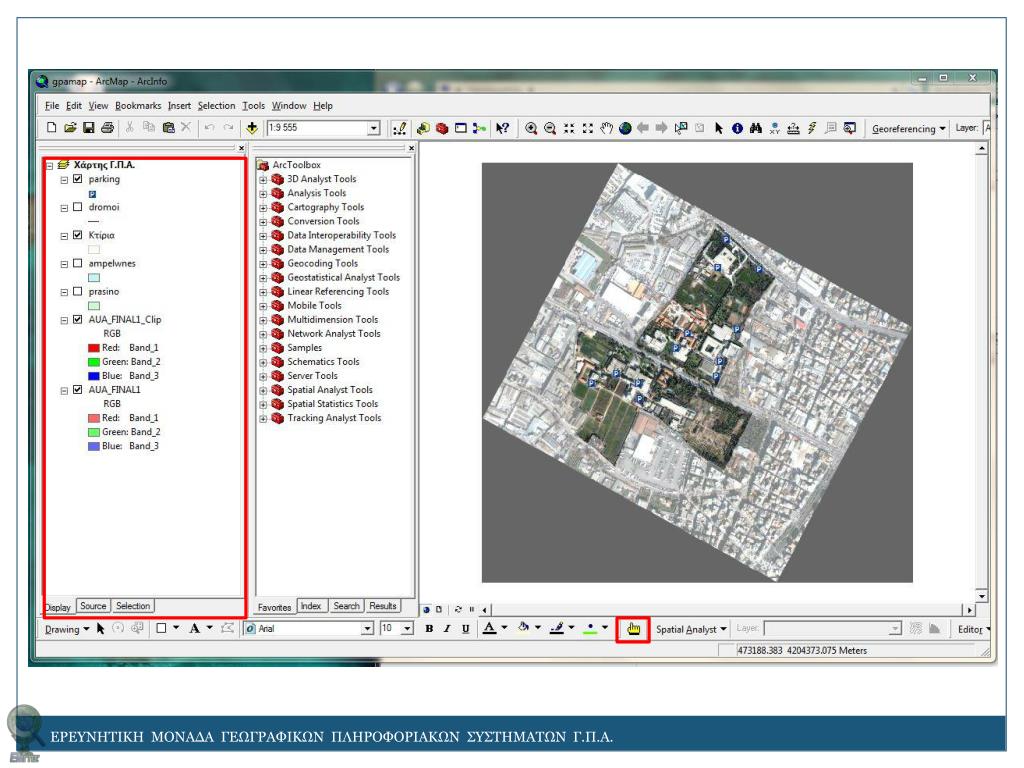Click the map view's vertical scroll down arrow
The image size is (1024, 768).
(981, 596)
